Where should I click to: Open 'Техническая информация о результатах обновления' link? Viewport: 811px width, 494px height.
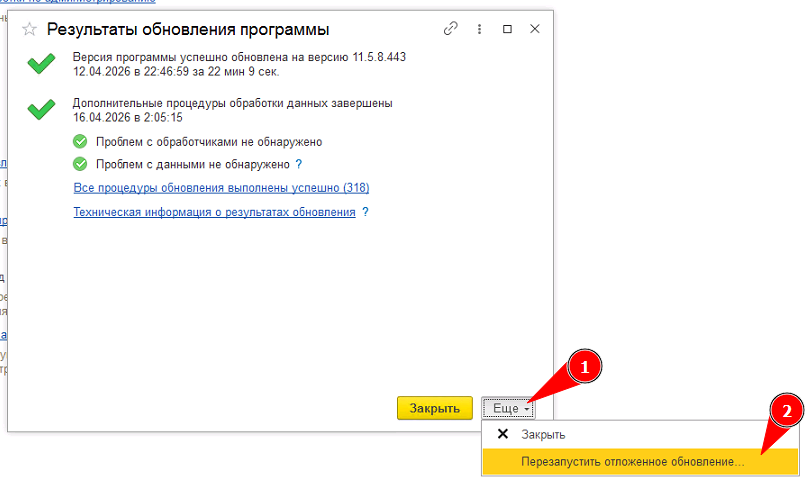click(x=214, y=212)
